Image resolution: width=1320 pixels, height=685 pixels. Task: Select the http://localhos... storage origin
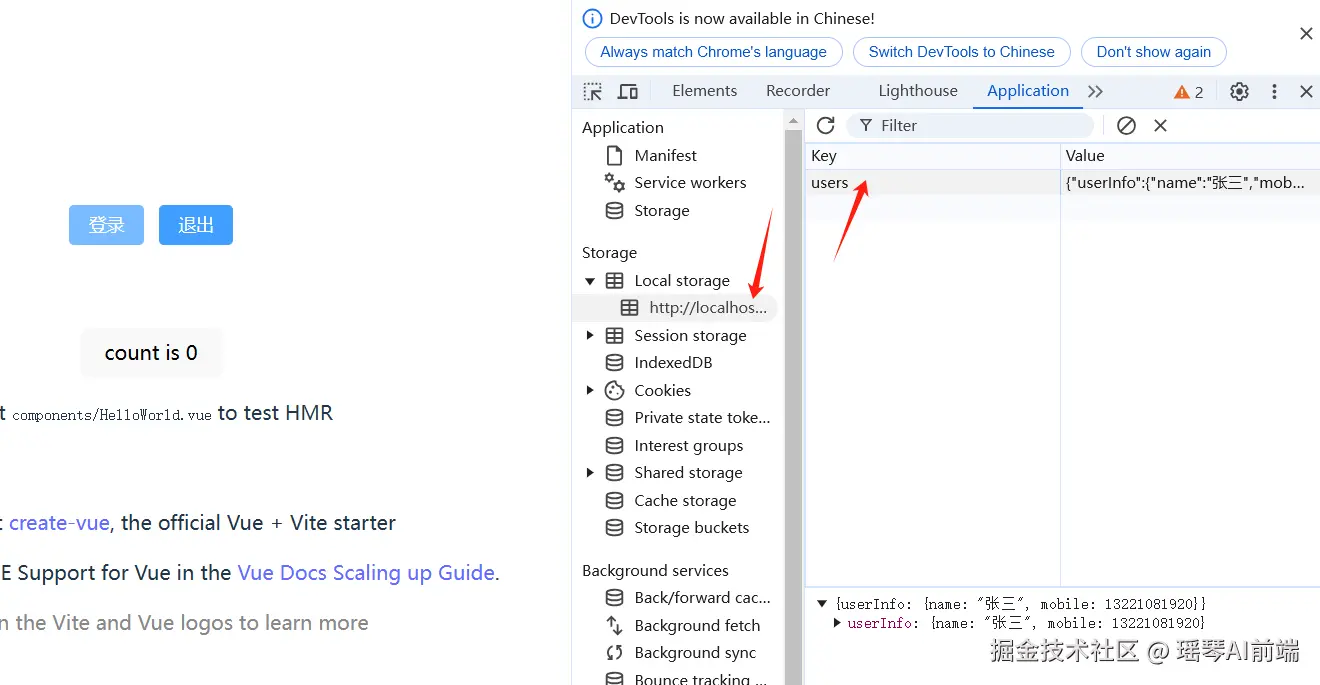point(708,308)
